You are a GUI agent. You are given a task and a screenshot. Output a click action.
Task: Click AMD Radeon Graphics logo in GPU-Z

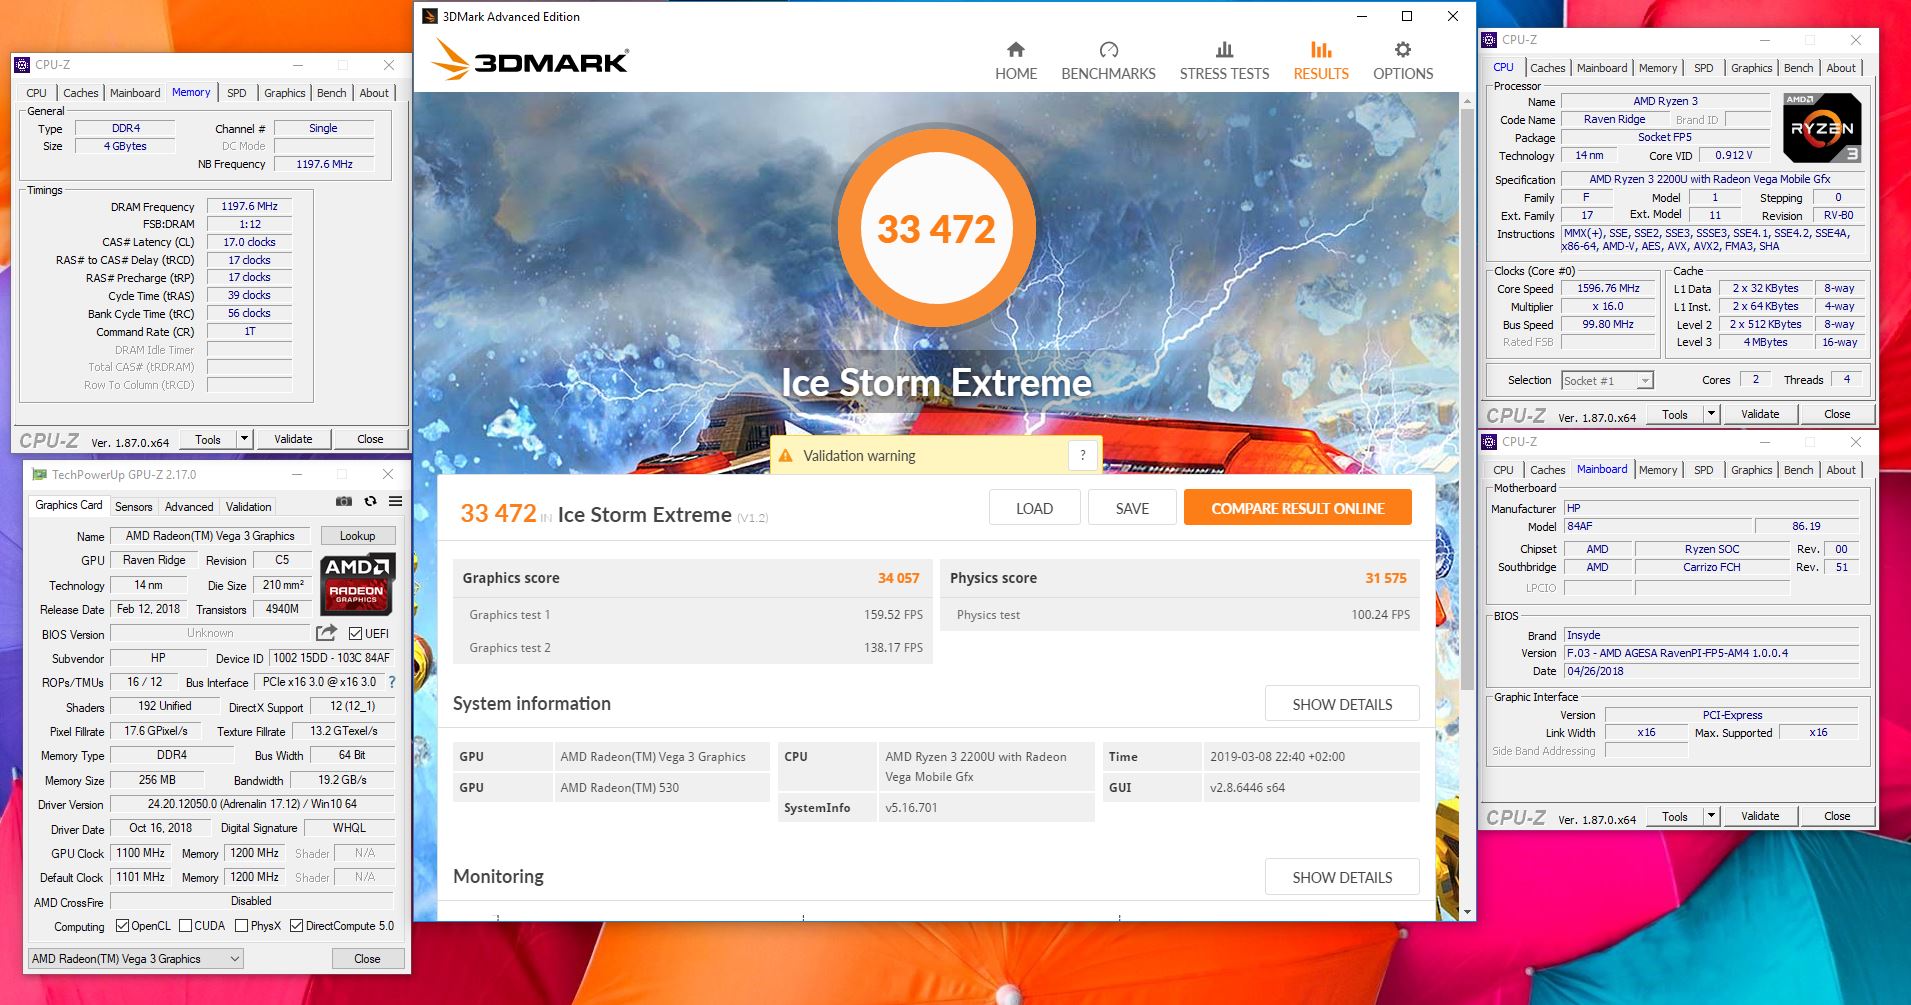[357, 584]
